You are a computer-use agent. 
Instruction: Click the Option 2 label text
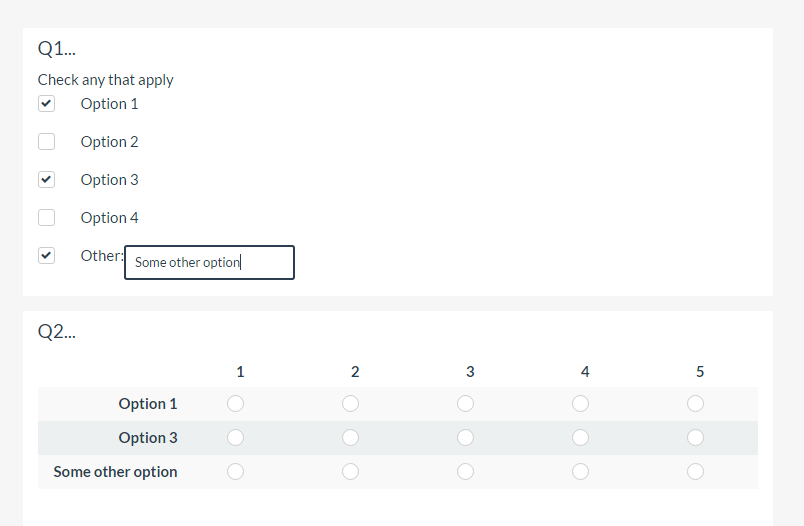point(110,142)
